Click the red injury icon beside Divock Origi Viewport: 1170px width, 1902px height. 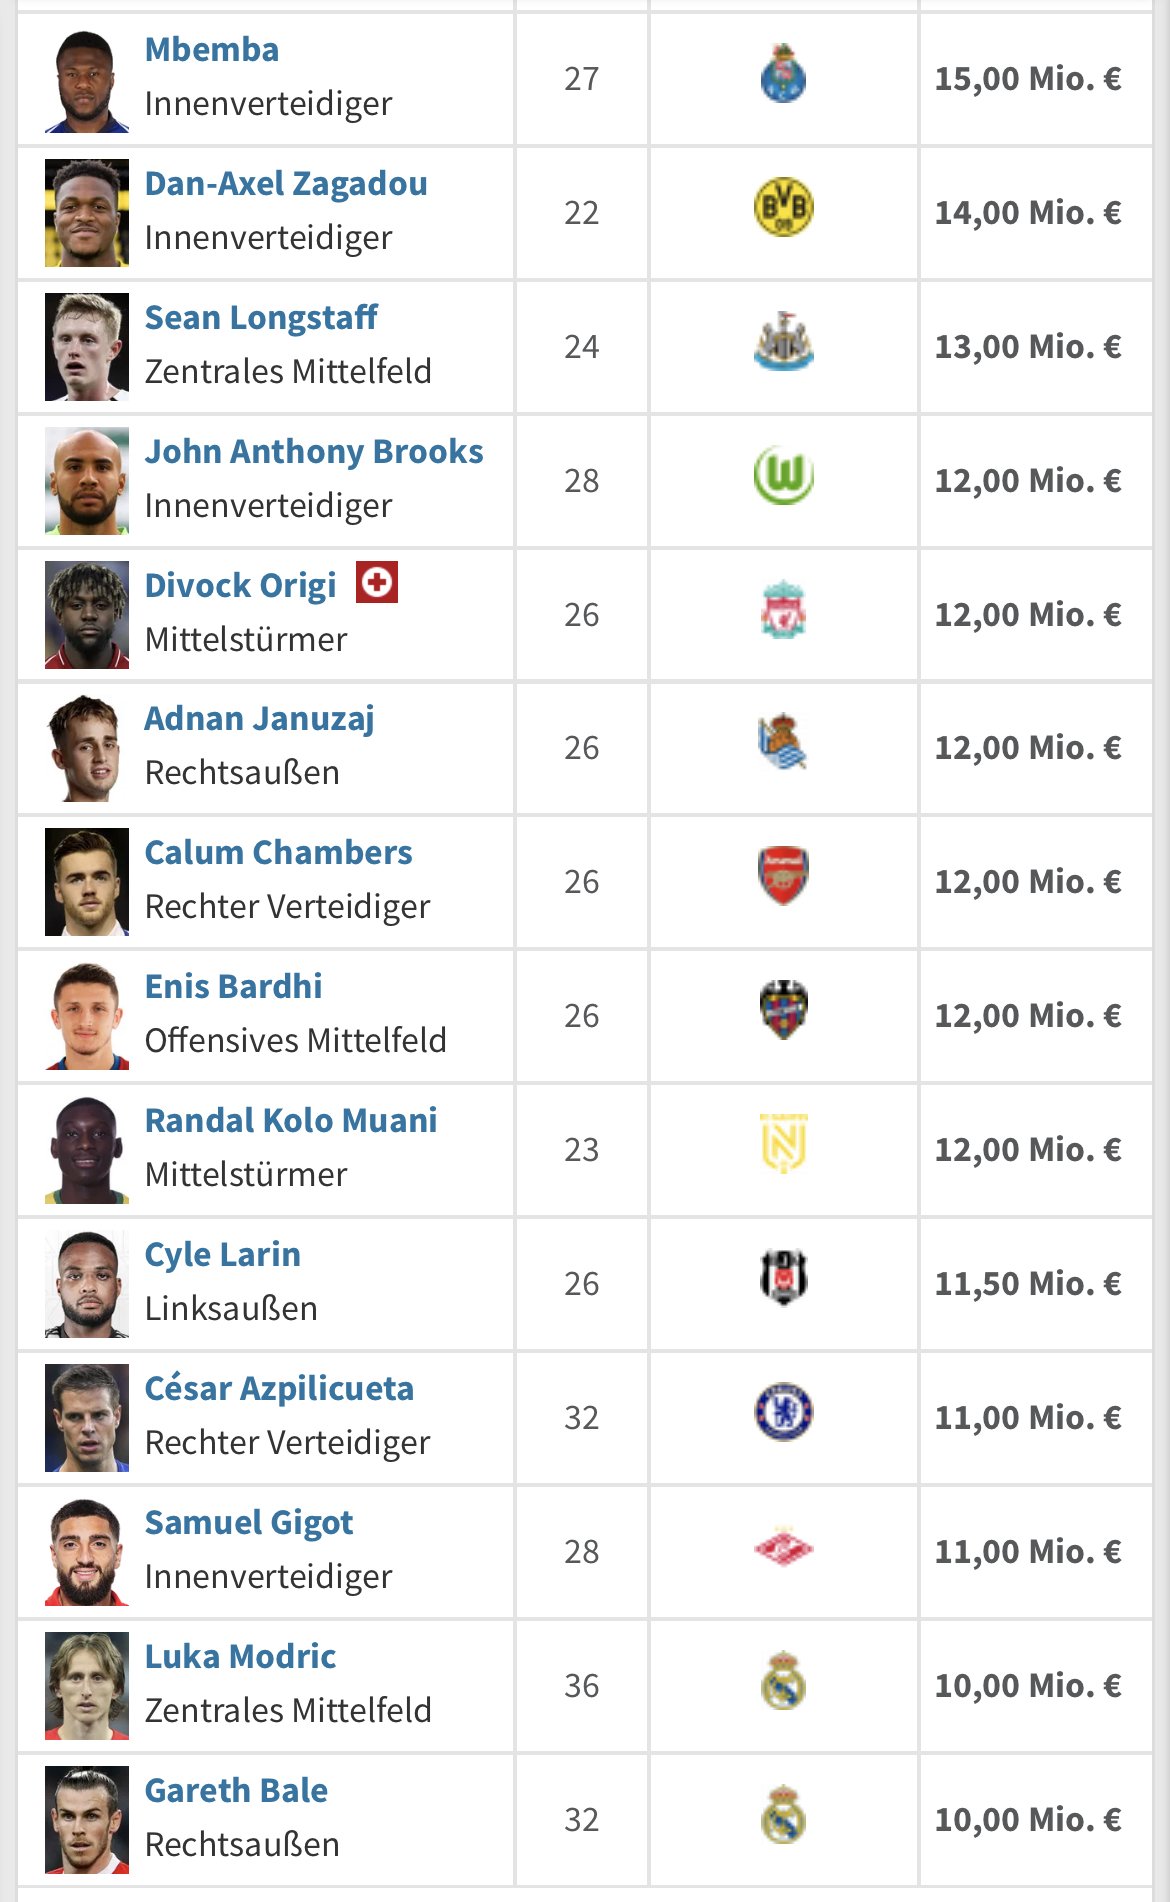tap(377, 582)
